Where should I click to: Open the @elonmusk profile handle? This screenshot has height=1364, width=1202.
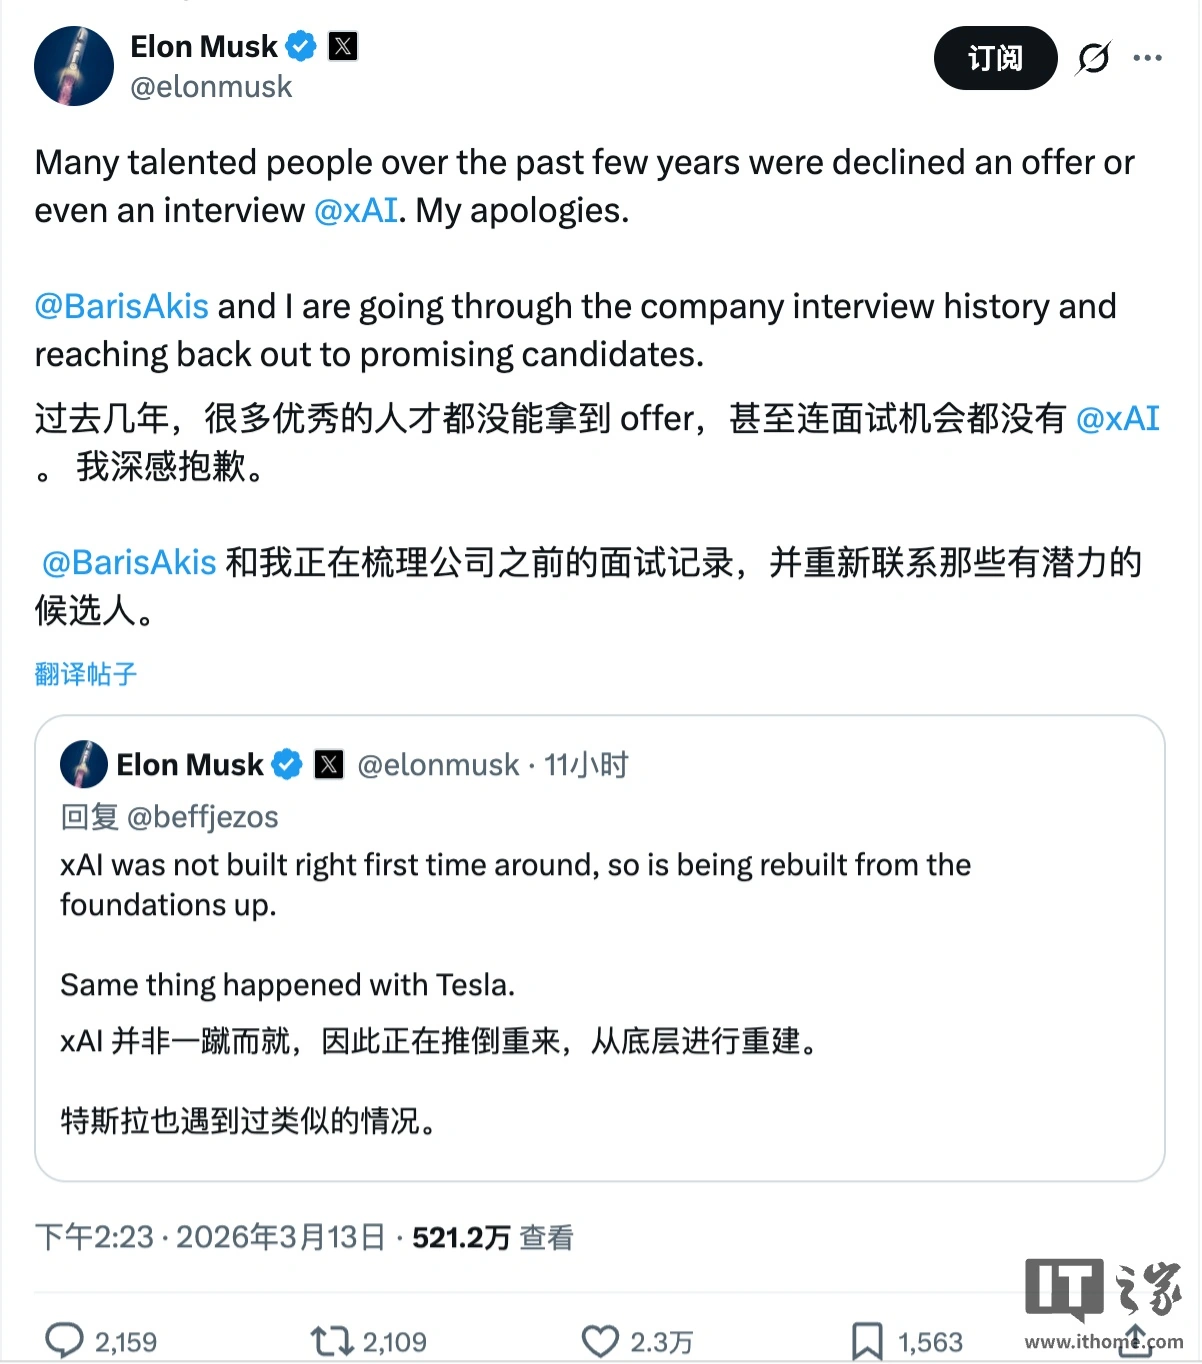(210, 87)
